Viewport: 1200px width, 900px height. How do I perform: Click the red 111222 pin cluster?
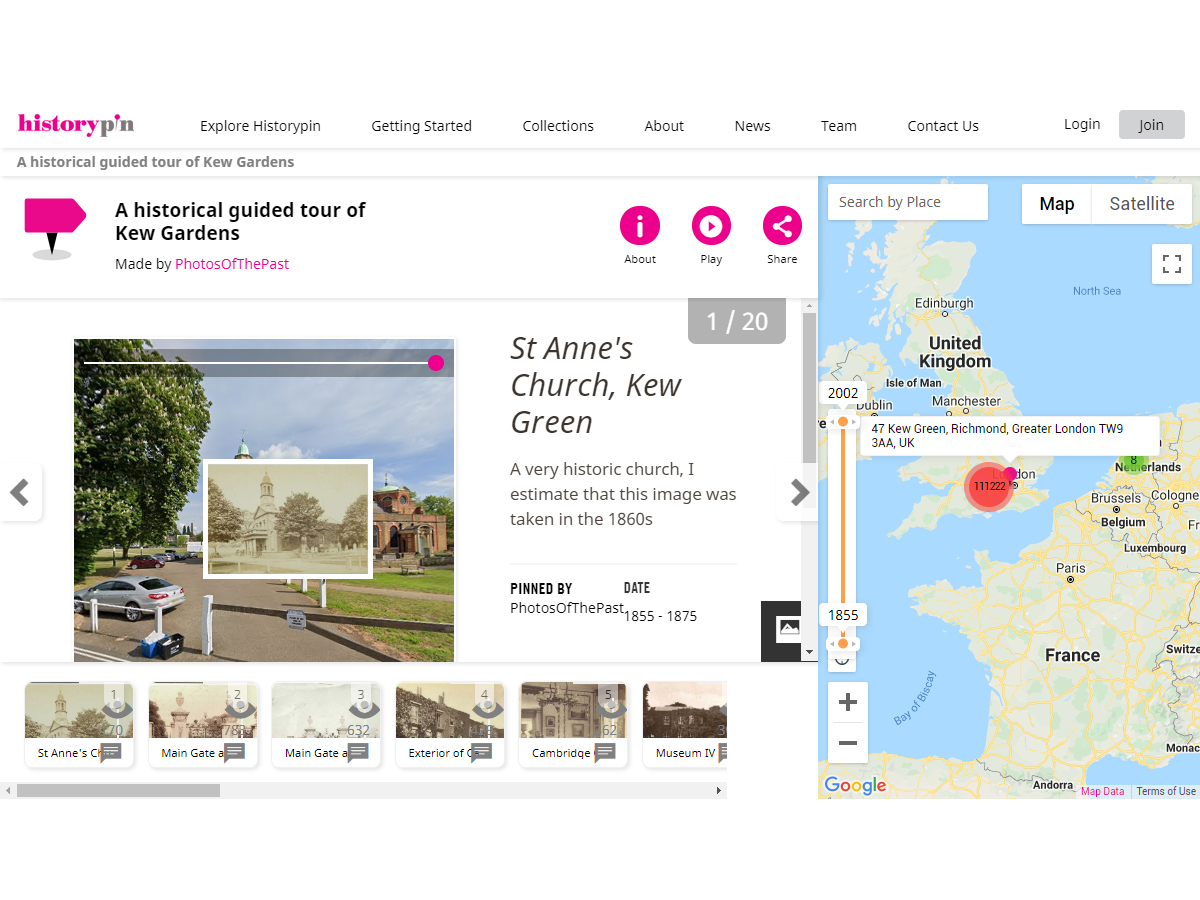(988, 486)
